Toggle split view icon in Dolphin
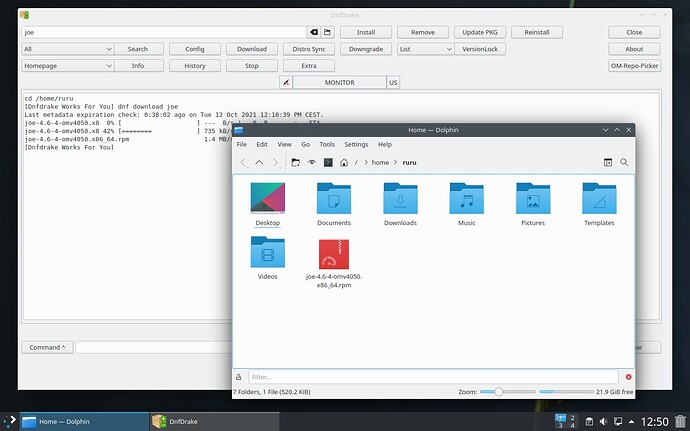 click(x=608, y=162)
